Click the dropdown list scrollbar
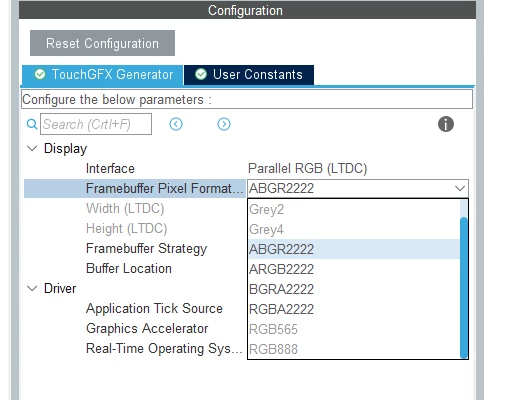The width and height of the screenshot is (514, 400). [x=464, y=287]
